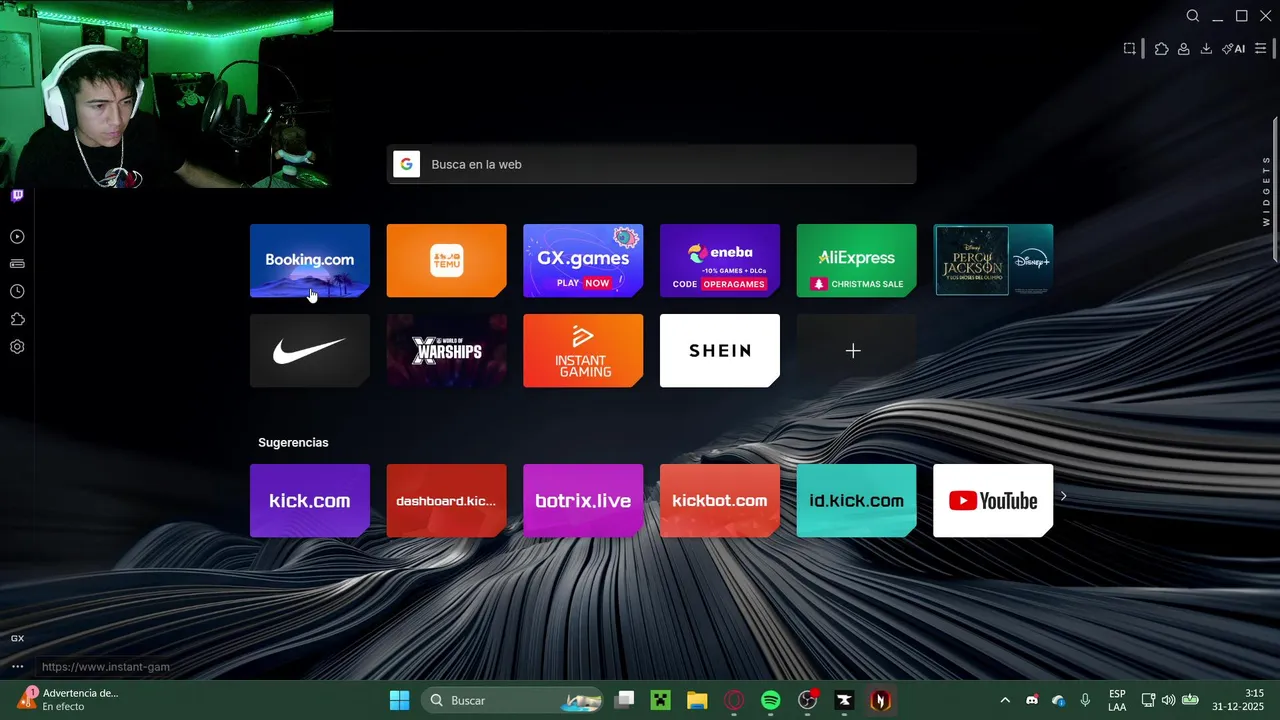Open the OneDrive cloud tray icon
This screenshot has width=1280, height=720.
pos(1058,700)
